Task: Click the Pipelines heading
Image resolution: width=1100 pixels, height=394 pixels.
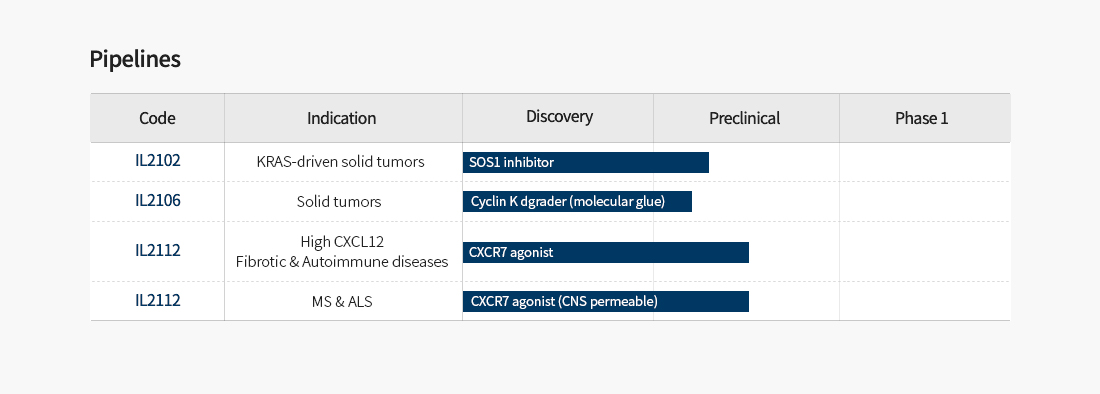Action: click(135, 59)
